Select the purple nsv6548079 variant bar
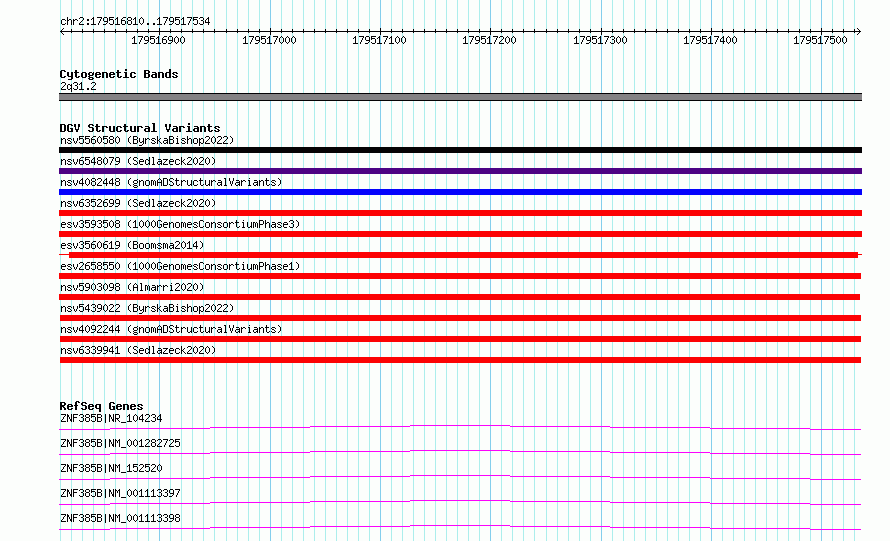Image resolution: width=890 pixels, height=541 pixels. click(x=460, y=171)
